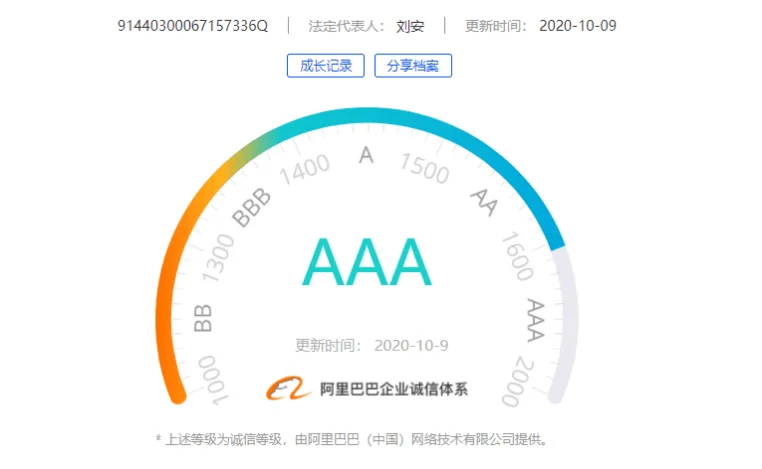
Task: Click the gauge date 2020-10-9
Action: [411, 346]
